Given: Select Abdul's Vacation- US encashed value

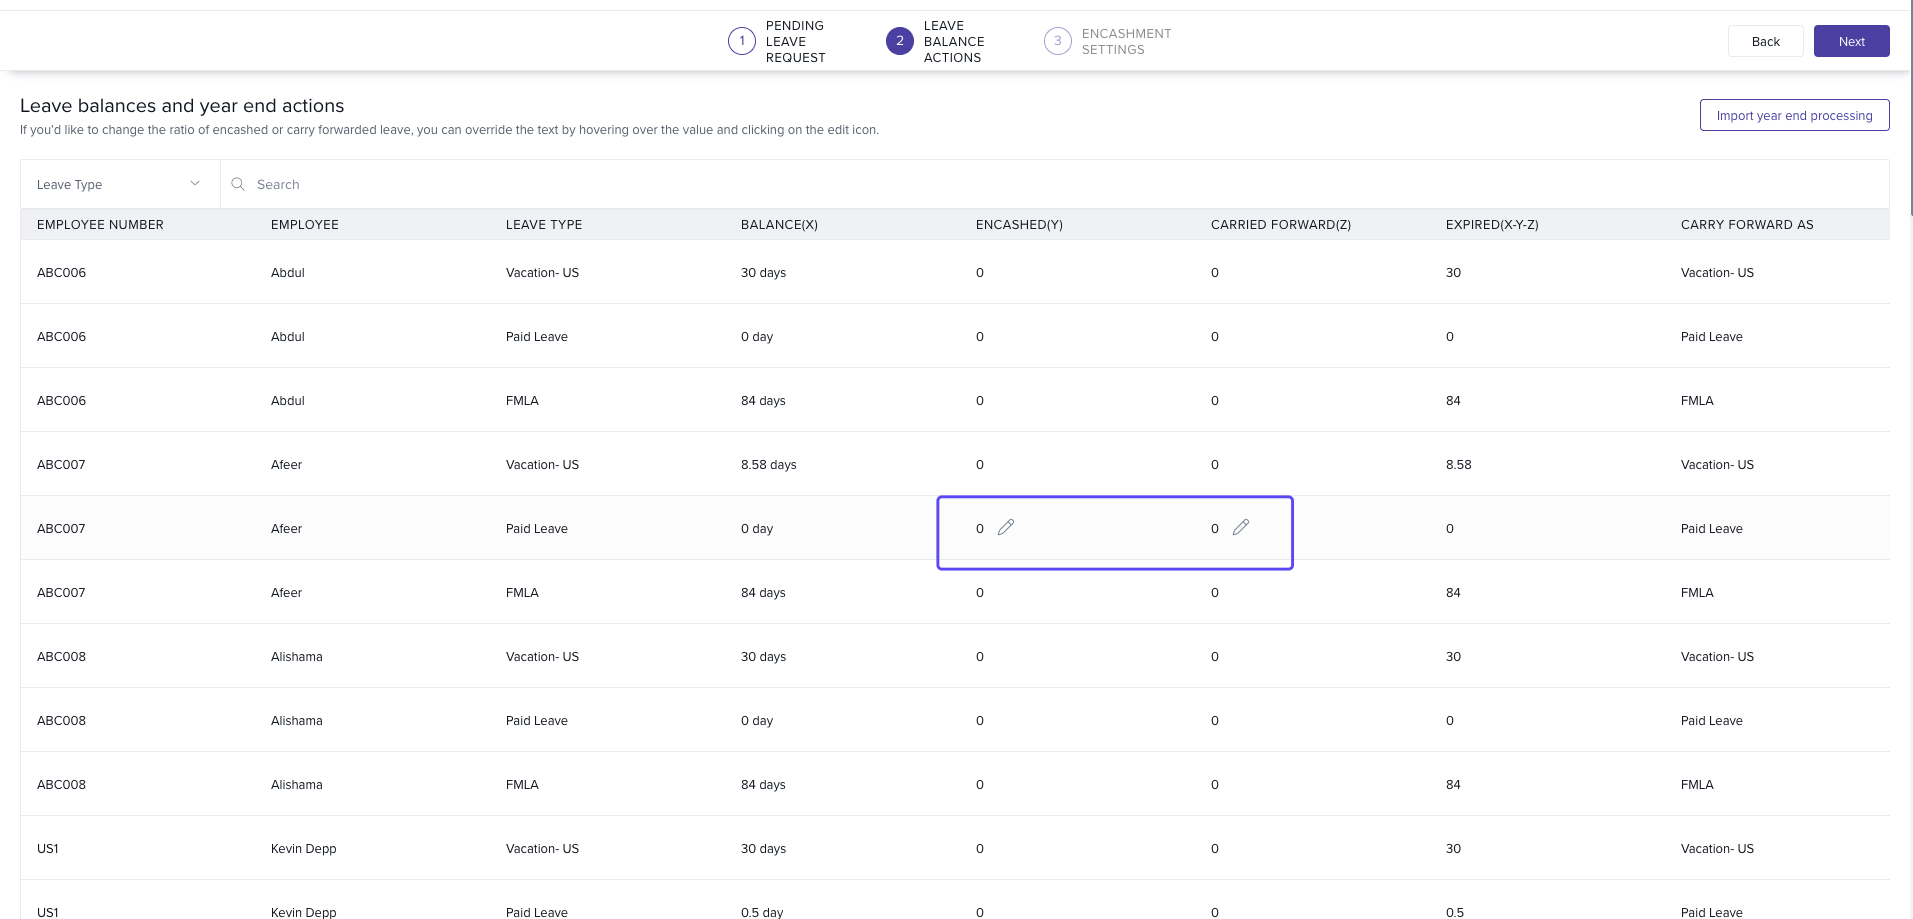Looking at the screenshot, I should 980,272.
